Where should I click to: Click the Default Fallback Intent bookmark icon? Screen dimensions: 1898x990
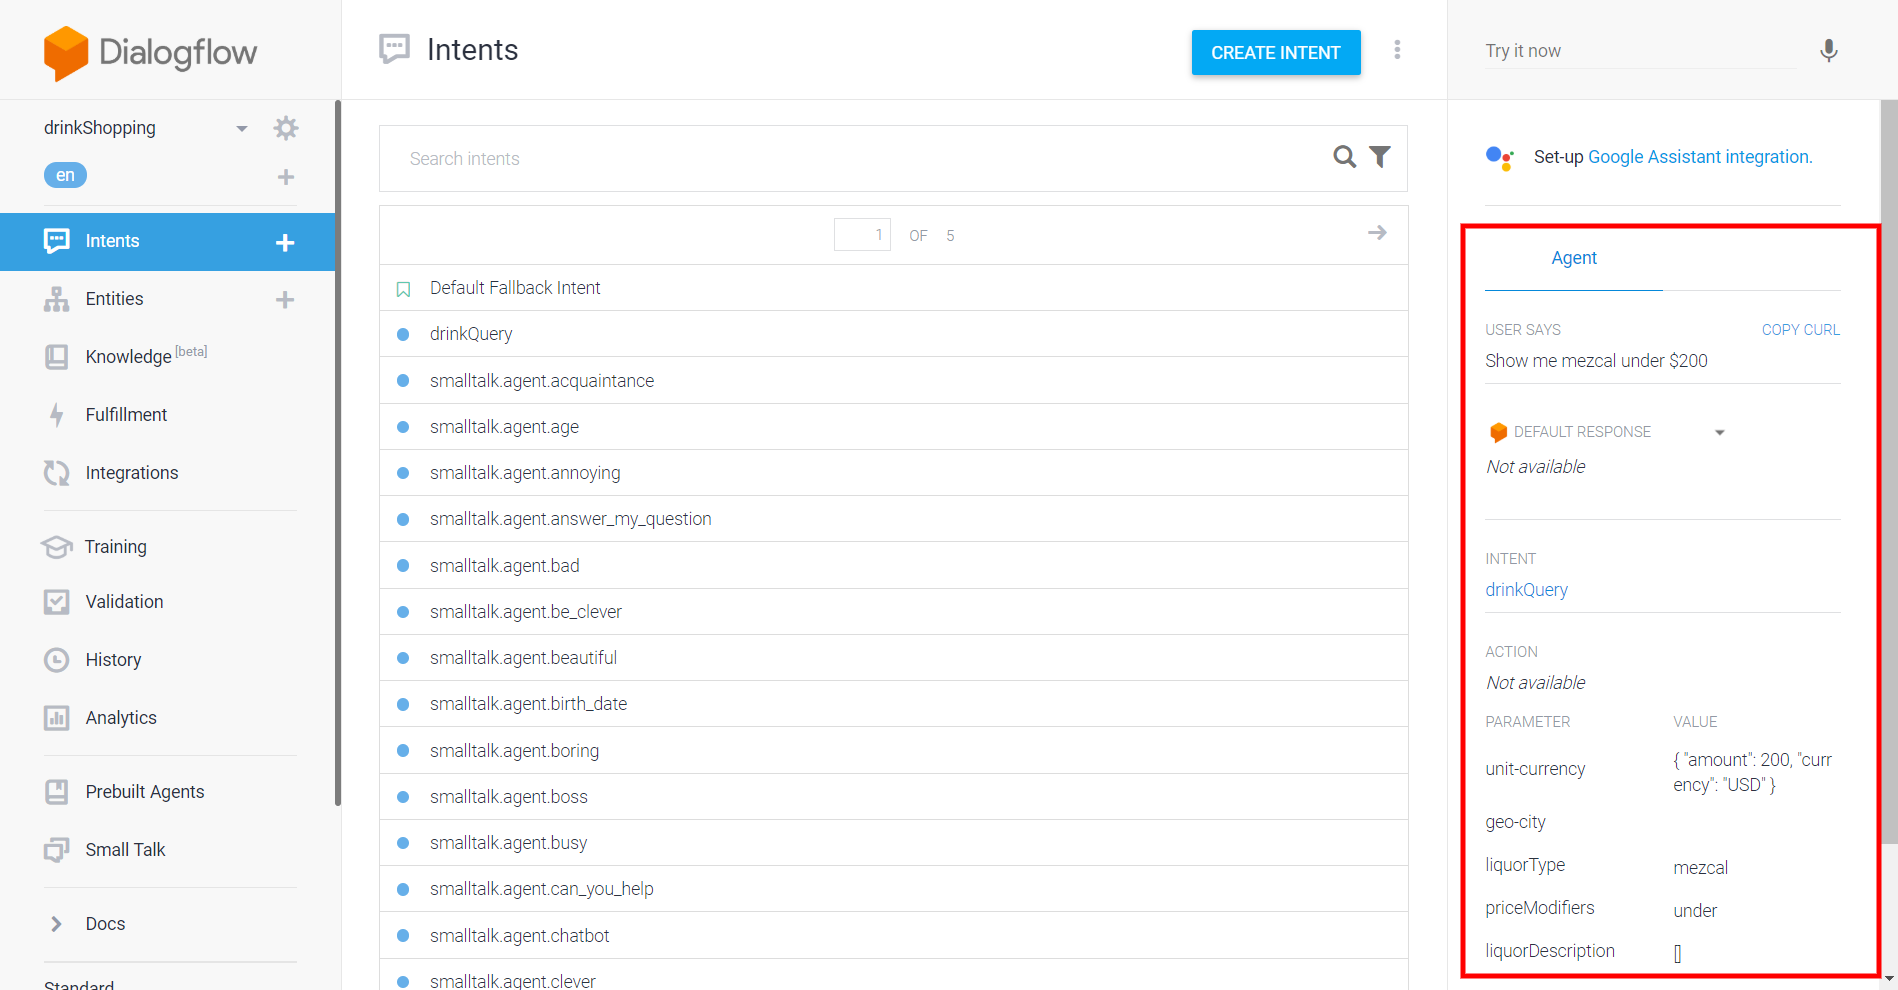point(404,289)
